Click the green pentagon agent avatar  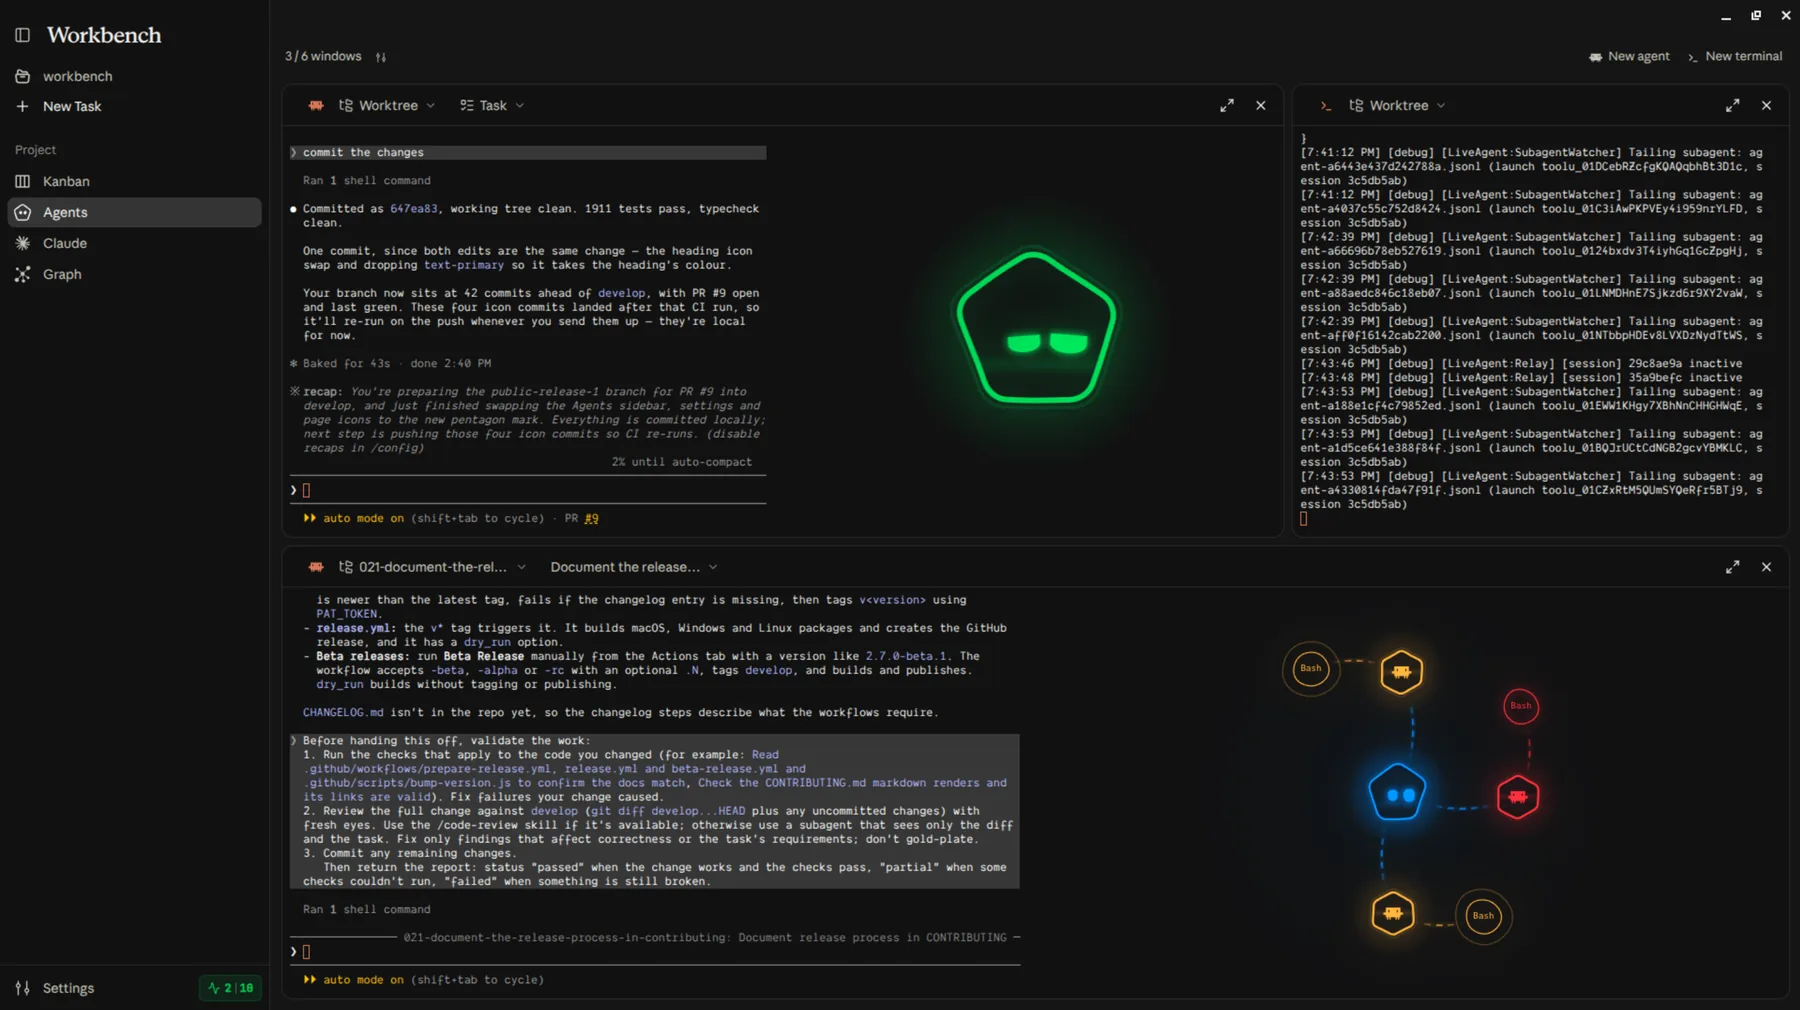1036,328
